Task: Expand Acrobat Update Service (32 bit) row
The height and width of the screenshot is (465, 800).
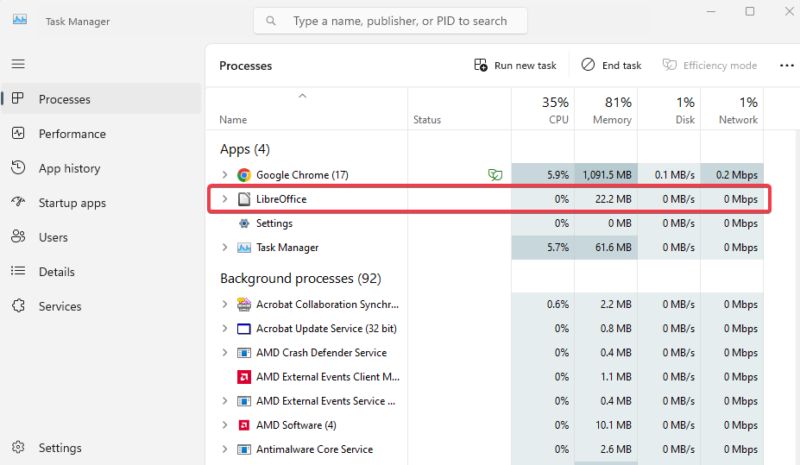Action: [x=224, y=328]
